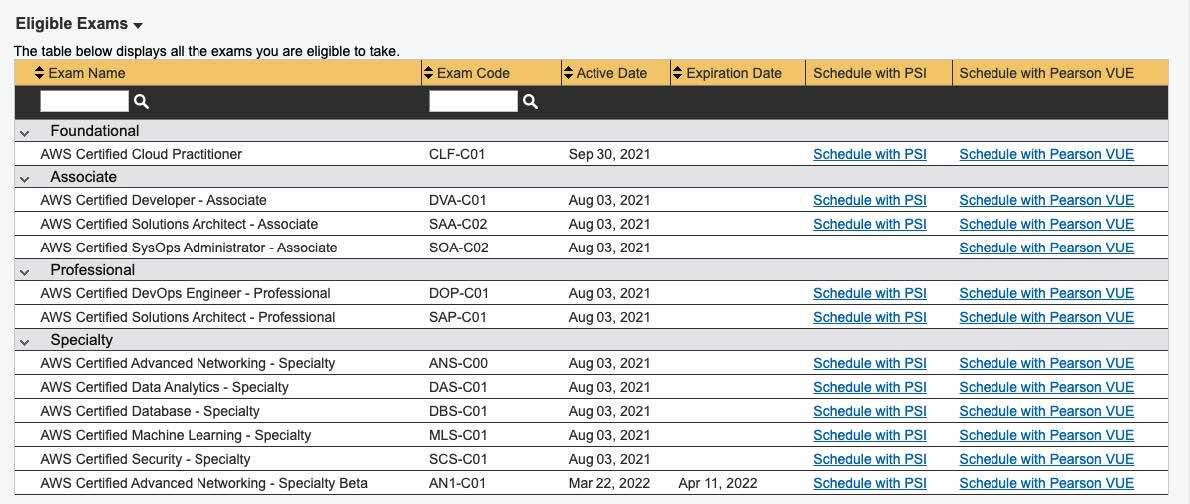Collapse the Eligible Exams section arrow
Image resolution: width=1190 pixels, height=504 pixels.
[138, 26]
